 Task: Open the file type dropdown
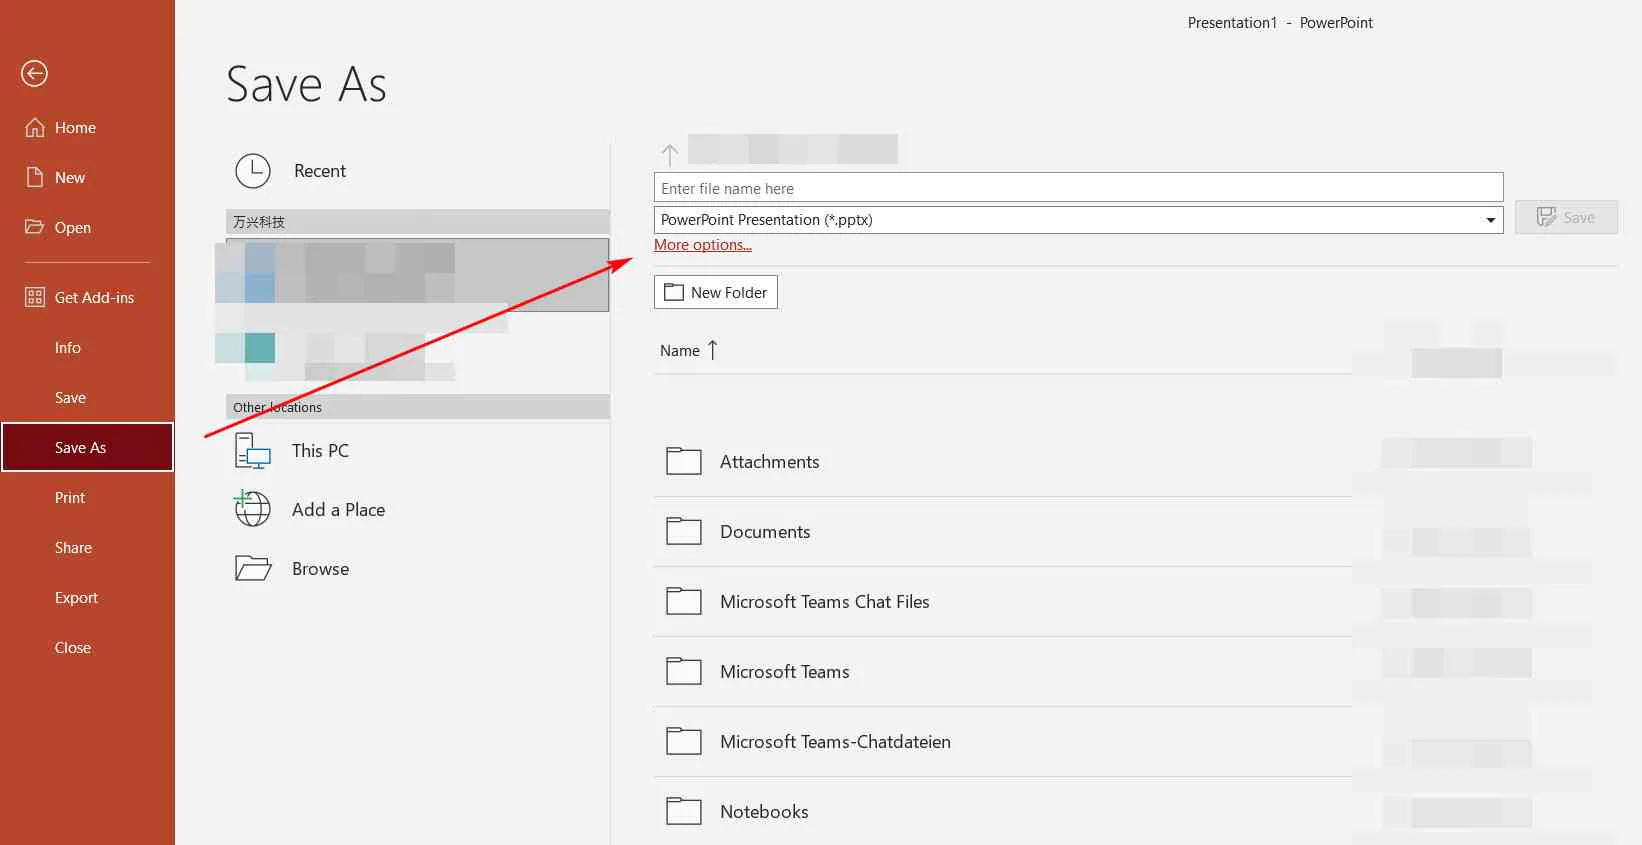[1490, 220]
